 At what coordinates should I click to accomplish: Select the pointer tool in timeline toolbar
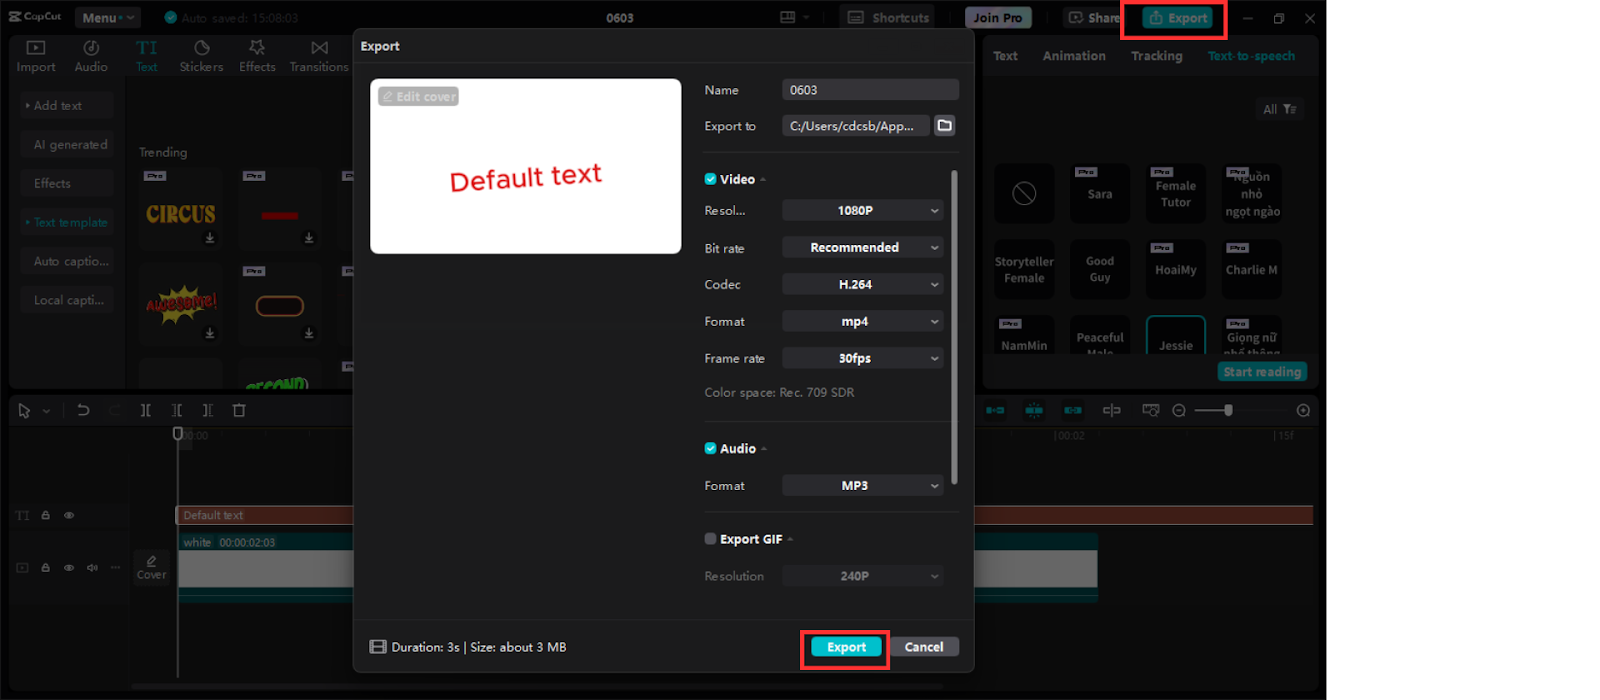(x=24, y=410)
